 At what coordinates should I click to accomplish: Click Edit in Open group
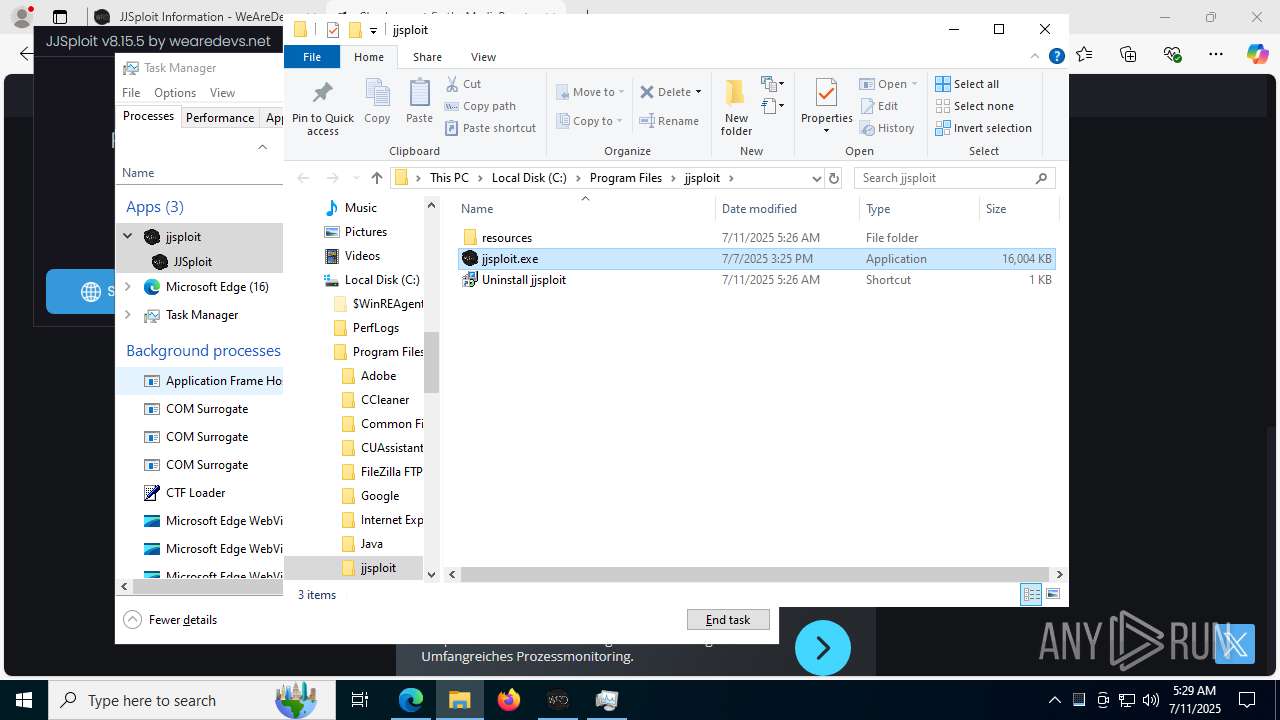pos(879,106)
